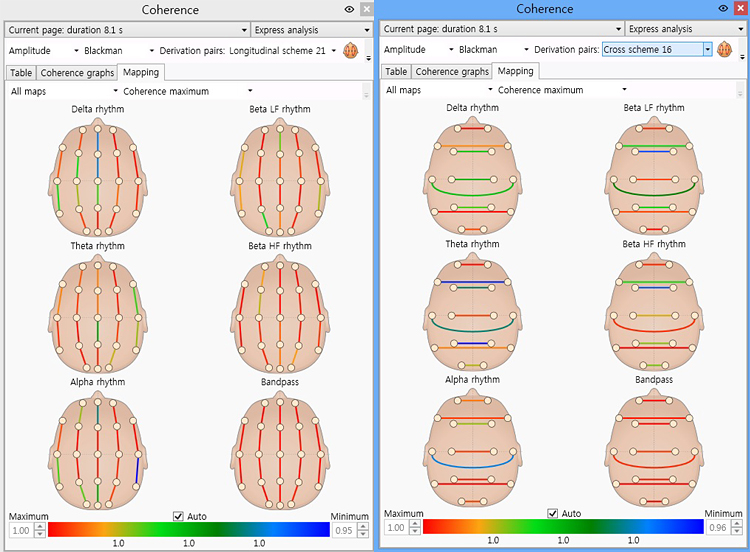Switch to Coherence graphs tab in right panel

[x=452, y=71]
